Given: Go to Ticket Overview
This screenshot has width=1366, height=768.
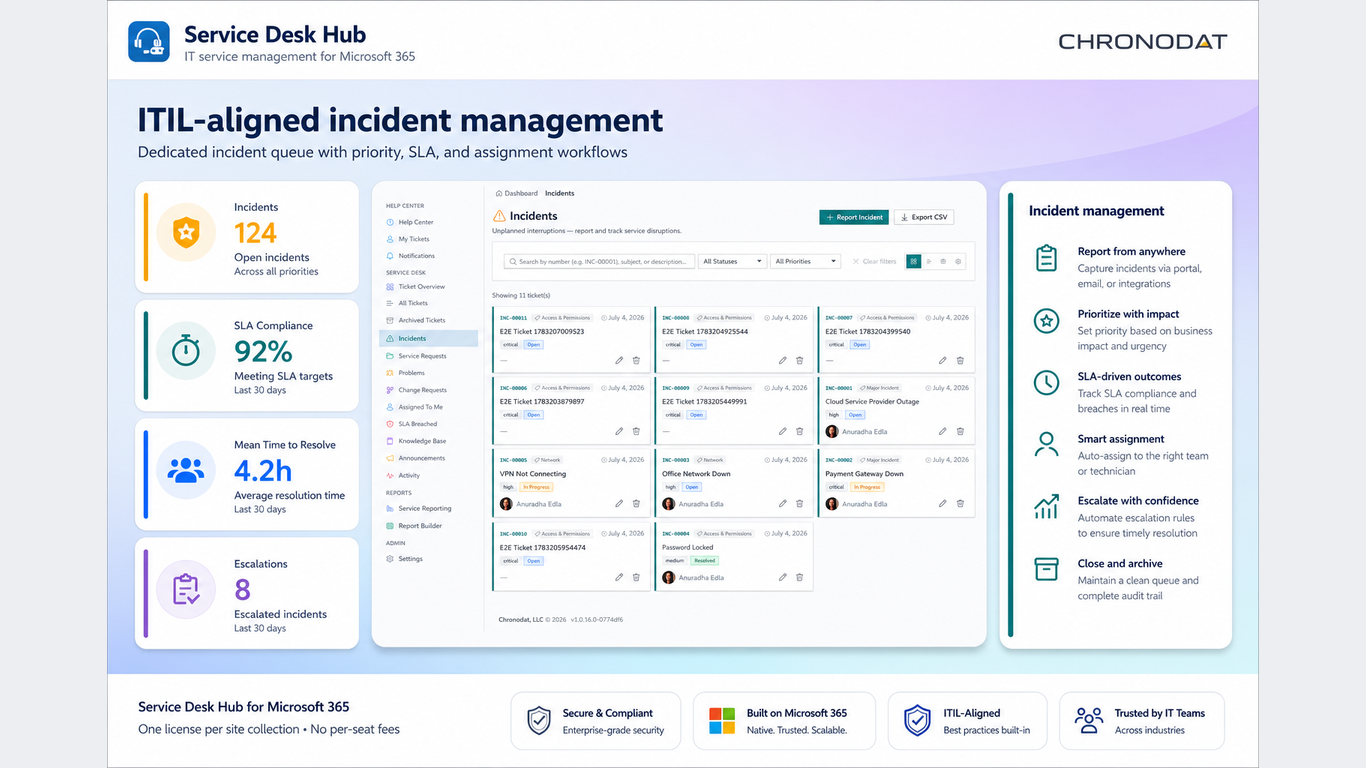Looking at the screenshot, I should [x=415, y=287].
